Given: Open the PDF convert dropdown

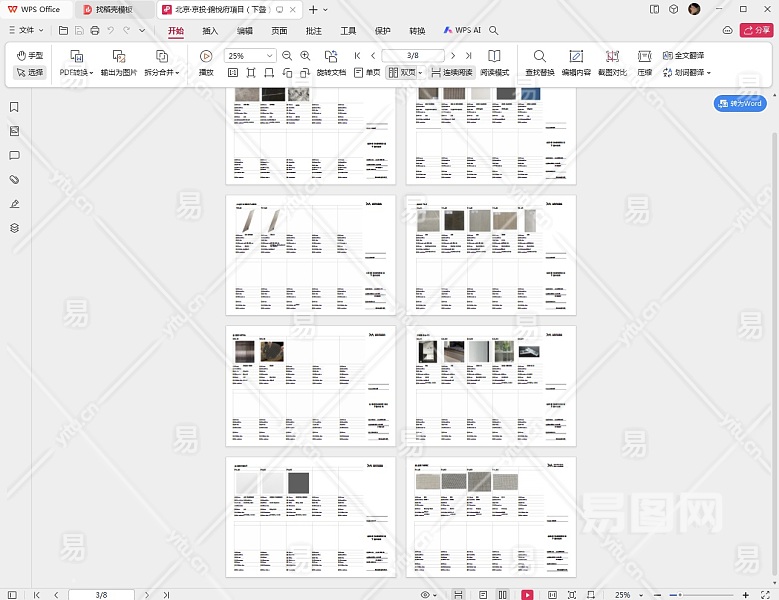Looking at the screenshot, I should coord(75,73).
